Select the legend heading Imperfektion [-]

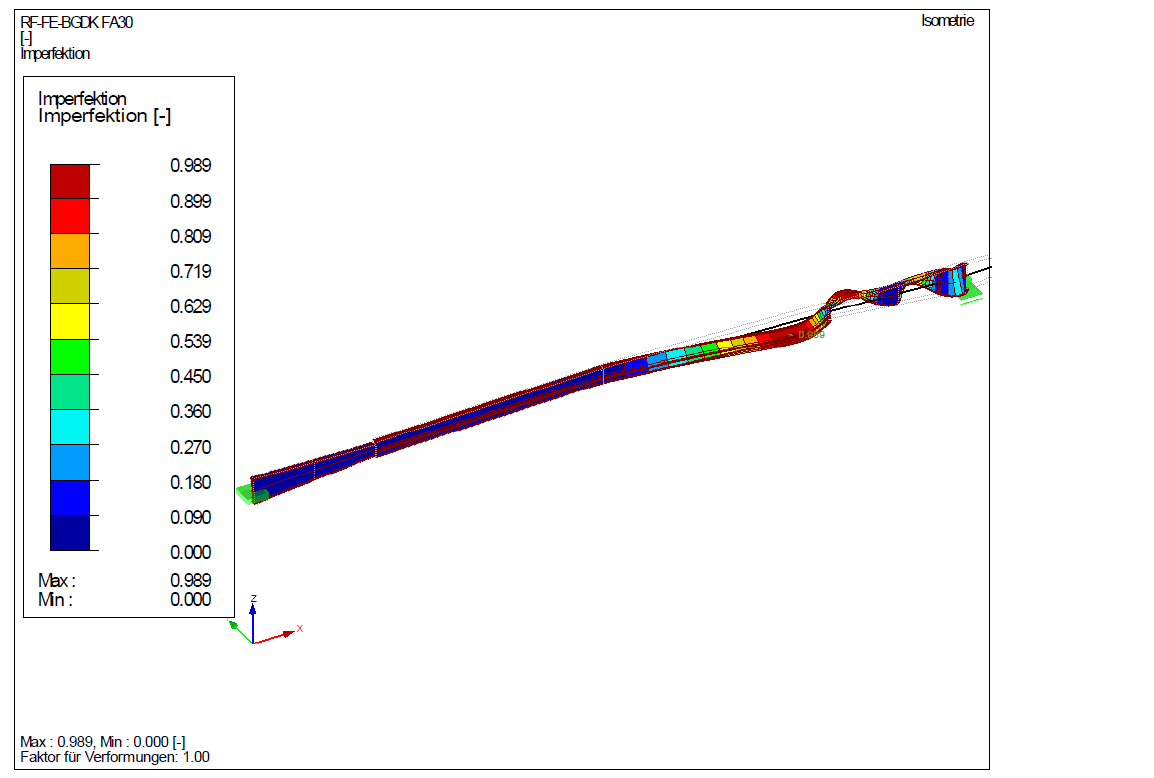pyautogui.click(x=104, y=116)
